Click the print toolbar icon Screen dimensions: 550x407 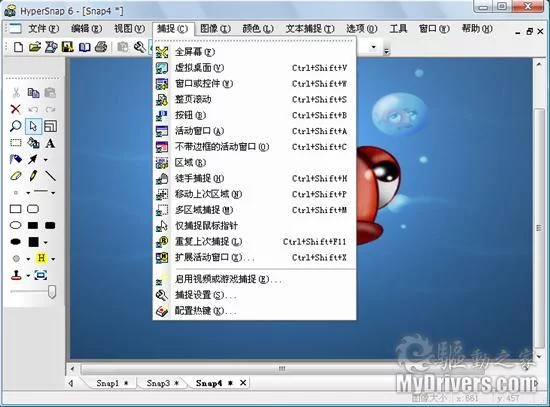pos(101,47)
